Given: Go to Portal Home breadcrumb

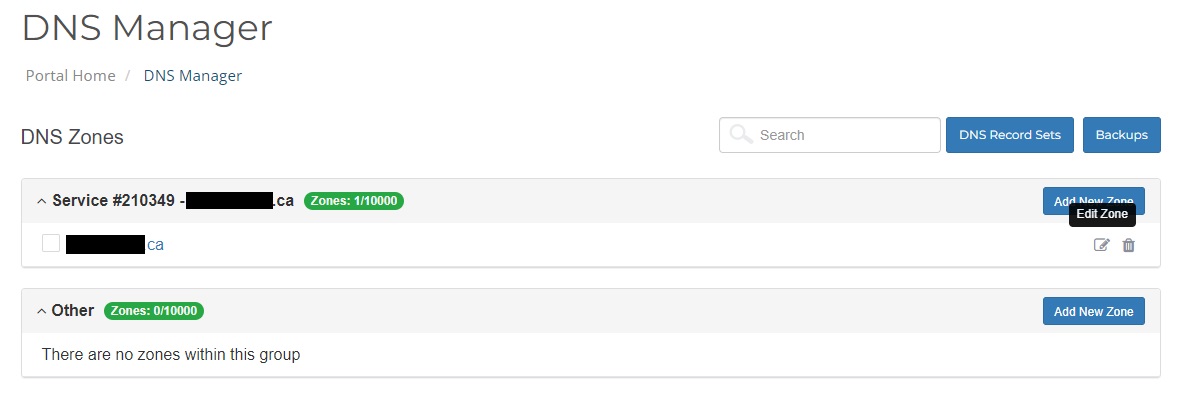Looking at the screenshot, I should [x=71, y=76].
